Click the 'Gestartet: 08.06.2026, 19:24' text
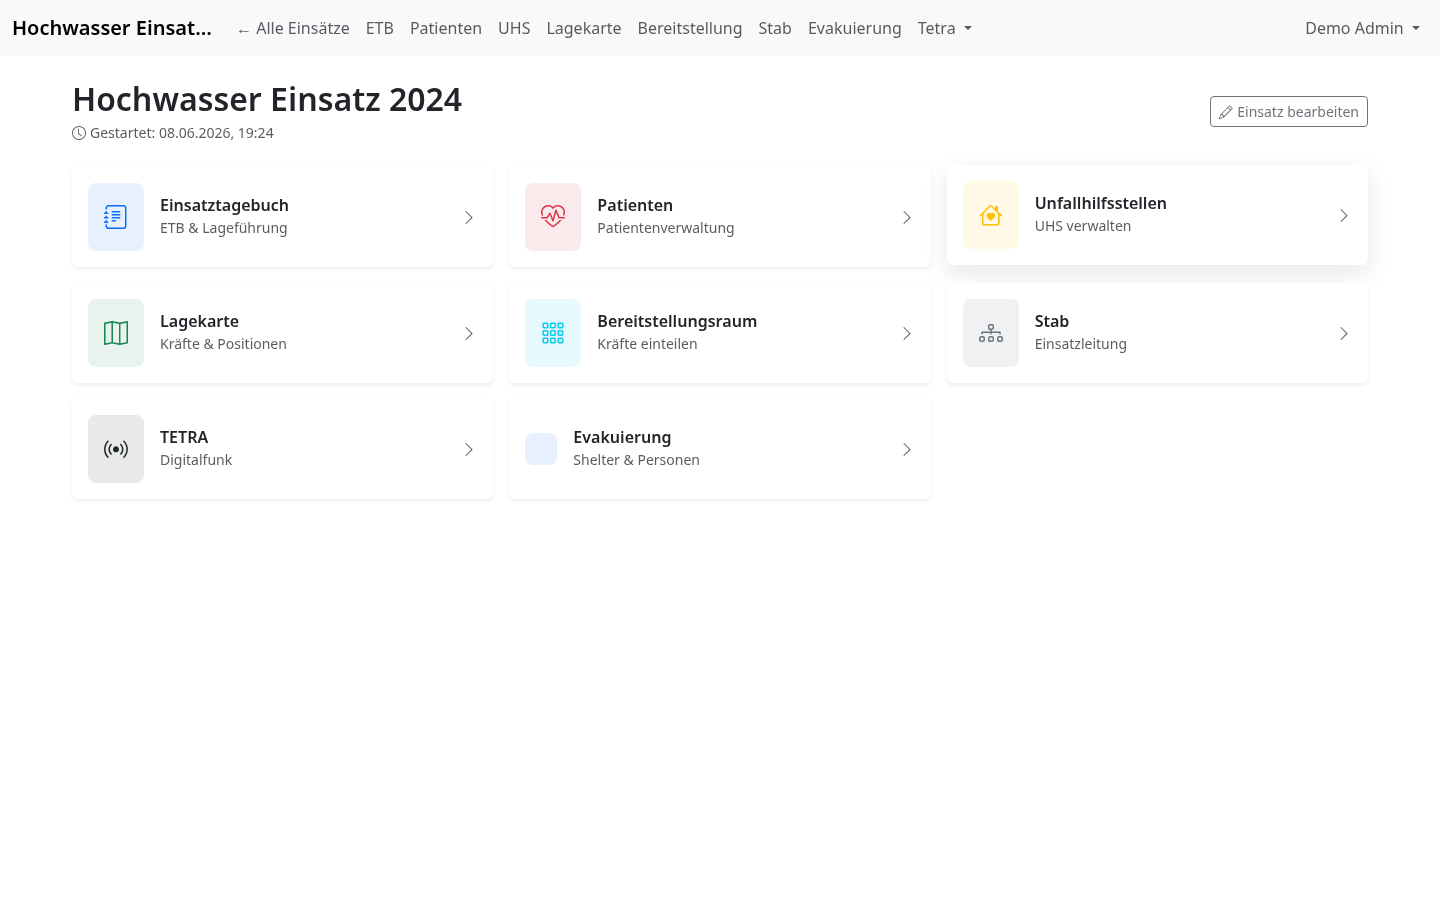The width and height of the screenshot is (1440, 900). point(182,133)
